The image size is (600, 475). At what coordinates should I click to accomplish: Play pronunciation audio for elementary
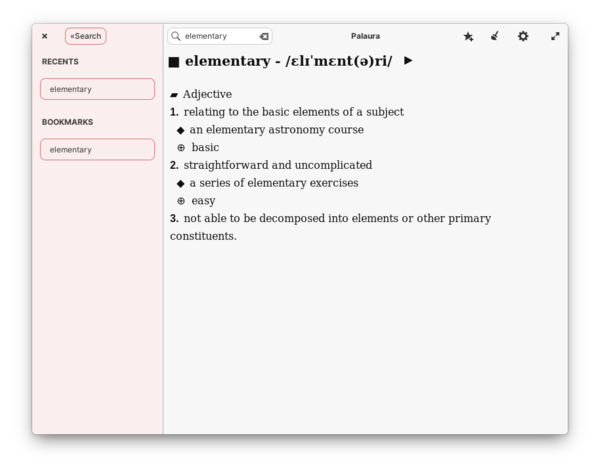[408, 60]
